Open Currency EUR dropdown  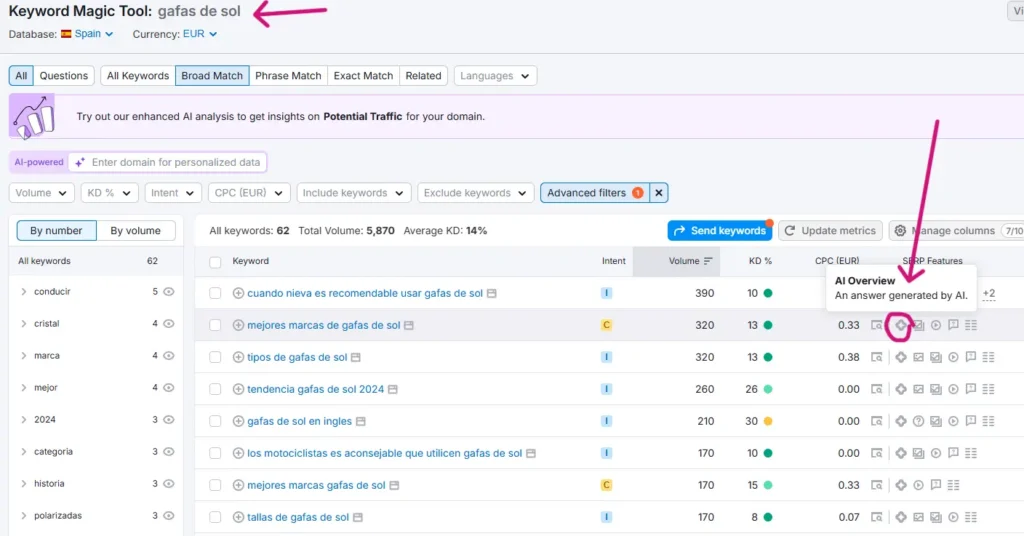click(200, 34)
